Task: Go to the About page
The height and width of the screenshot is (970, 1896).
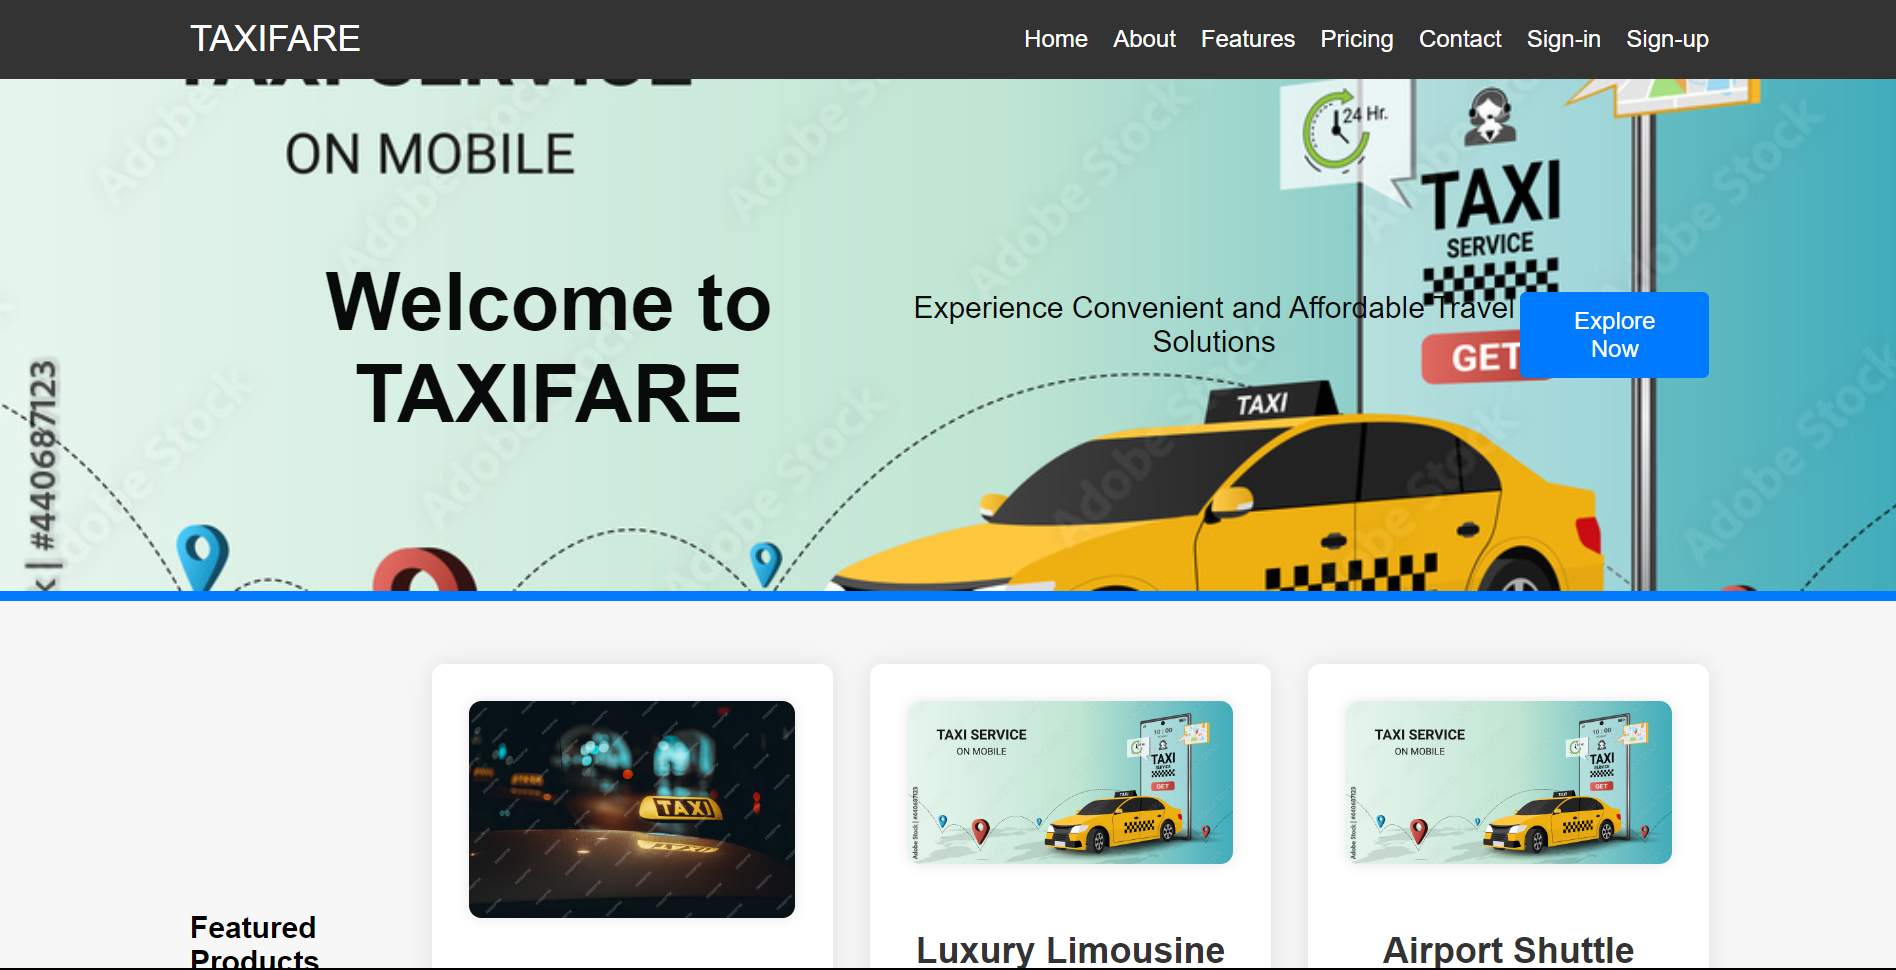Action: pos(1144,39)
